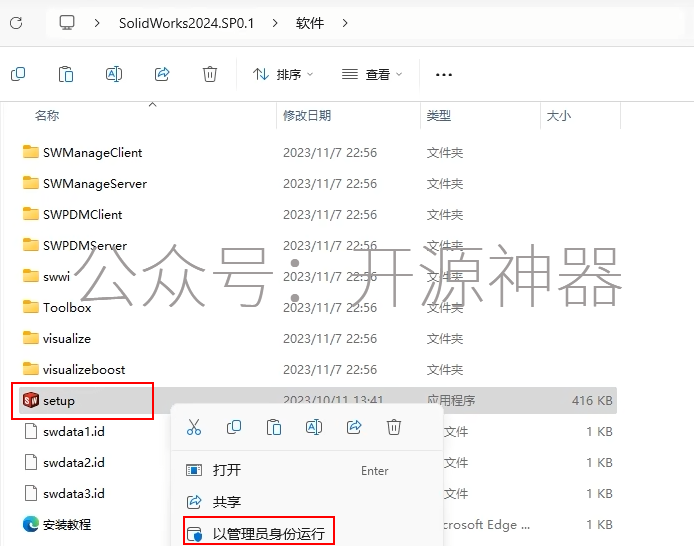The width and height of the screenshot is (694, 546).
Task: Sort by 修改日期 column header
Action: click(307, 116)
